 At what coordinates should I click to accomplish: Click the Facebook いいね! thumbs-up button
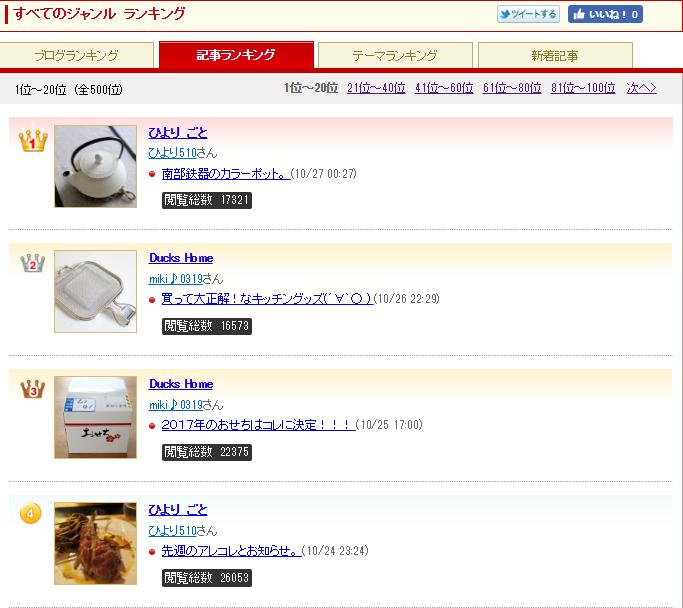pos(605,14)
